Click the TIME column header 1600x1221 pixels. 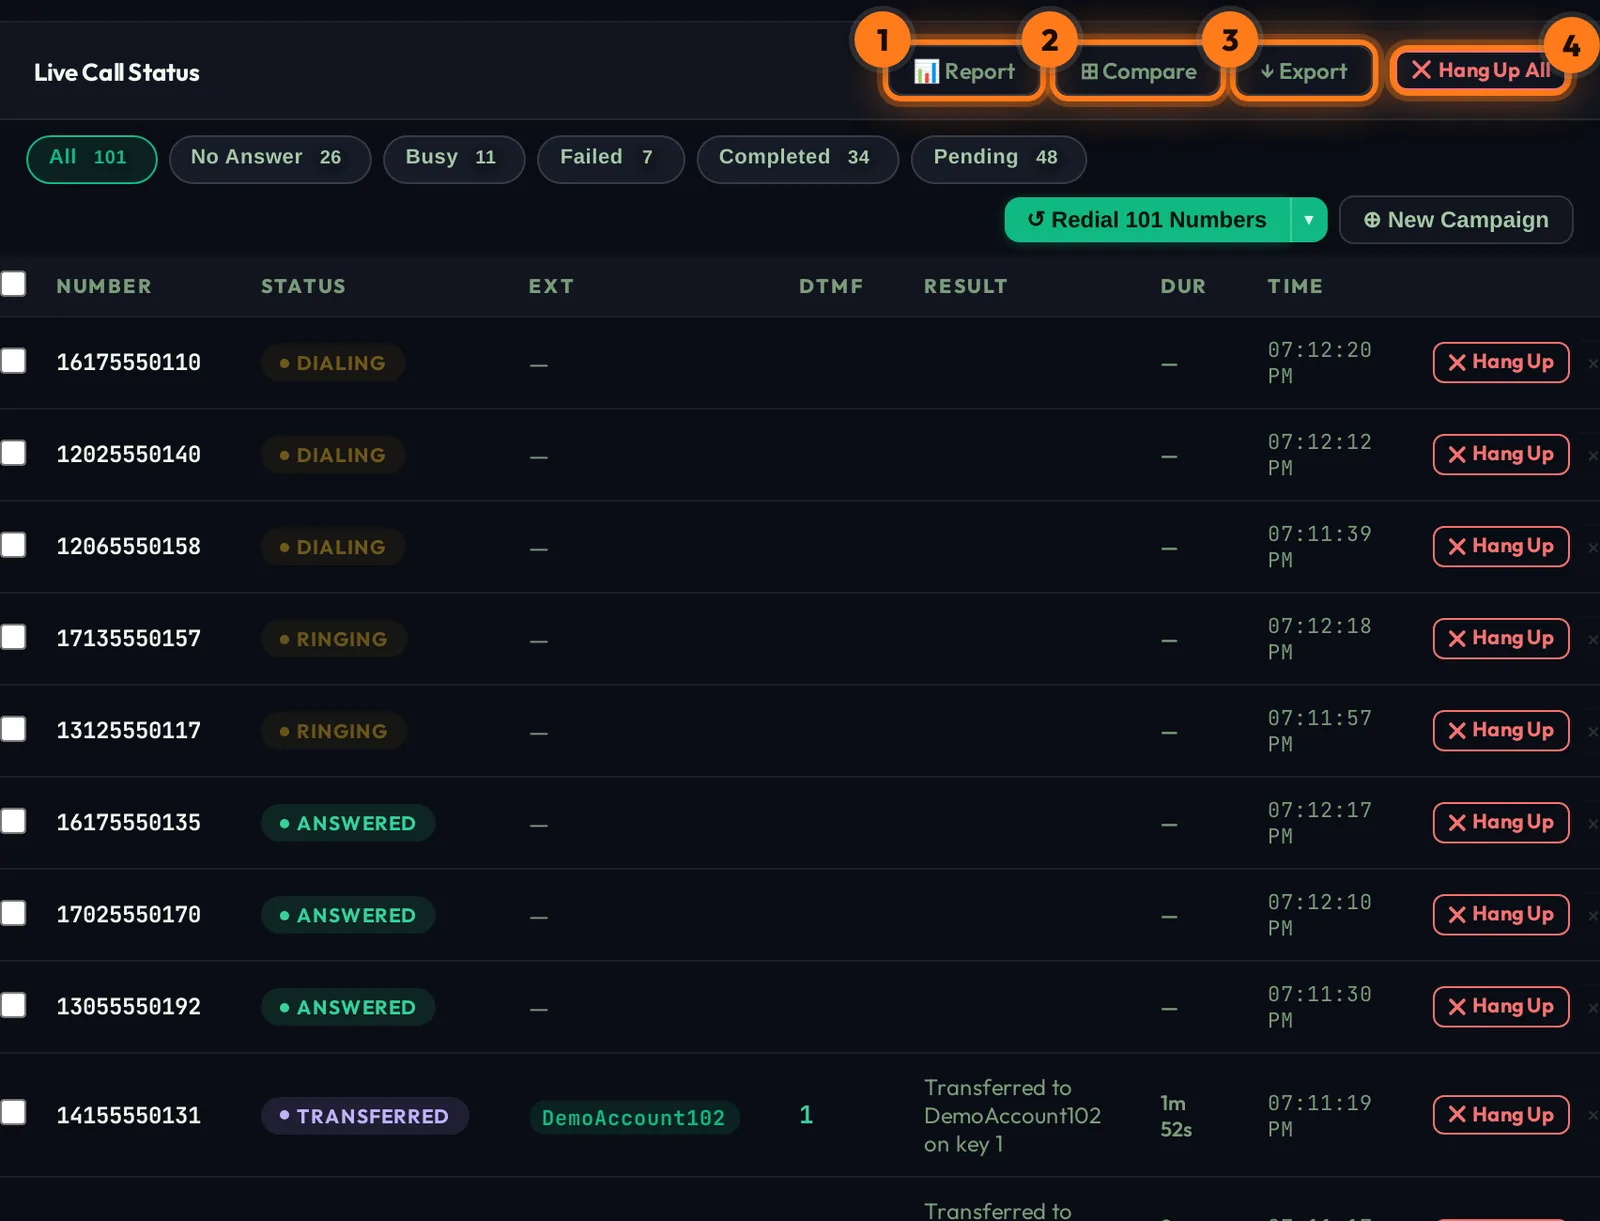point(1295,286)
